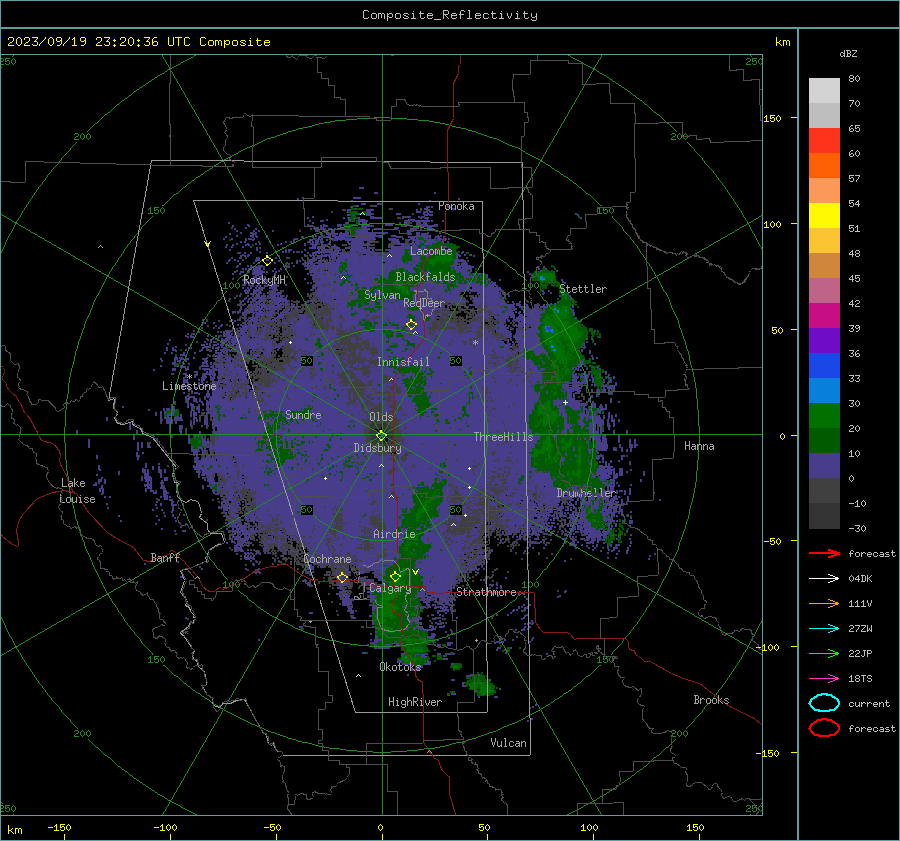This screenshot has width=900, height=841.
Task: Click the cyan 27ZW arrow icon
Action: [824, 628]
